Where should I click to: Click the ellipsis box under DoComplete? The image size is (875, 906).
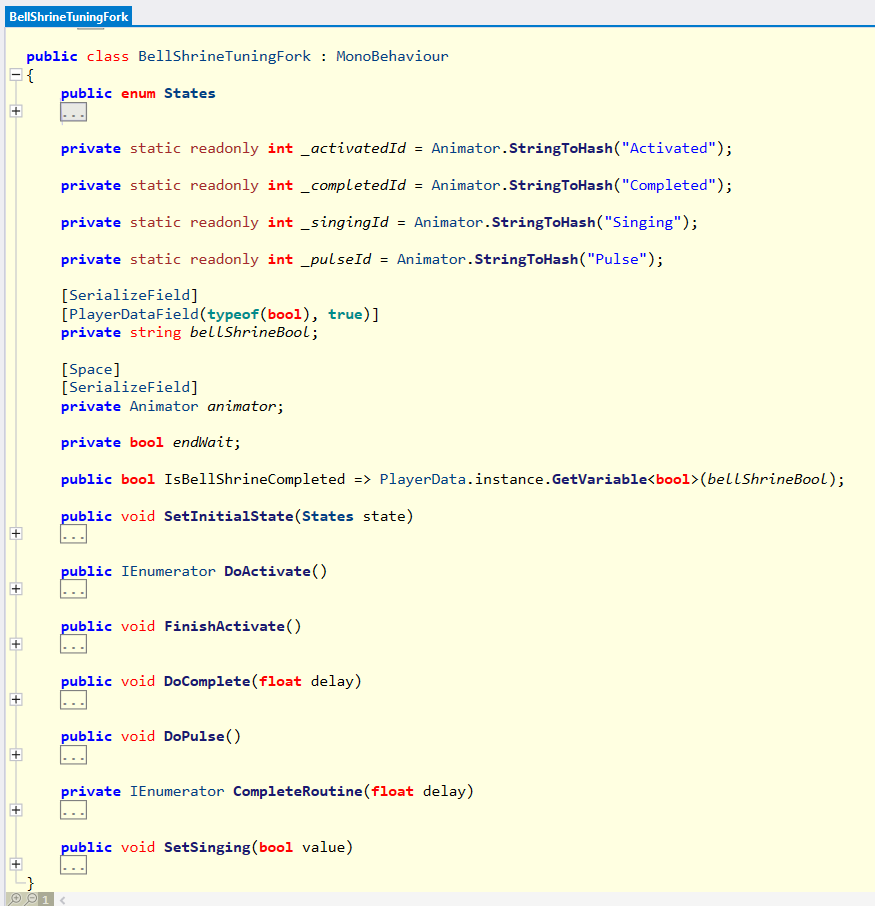click(x=73, y=700)
